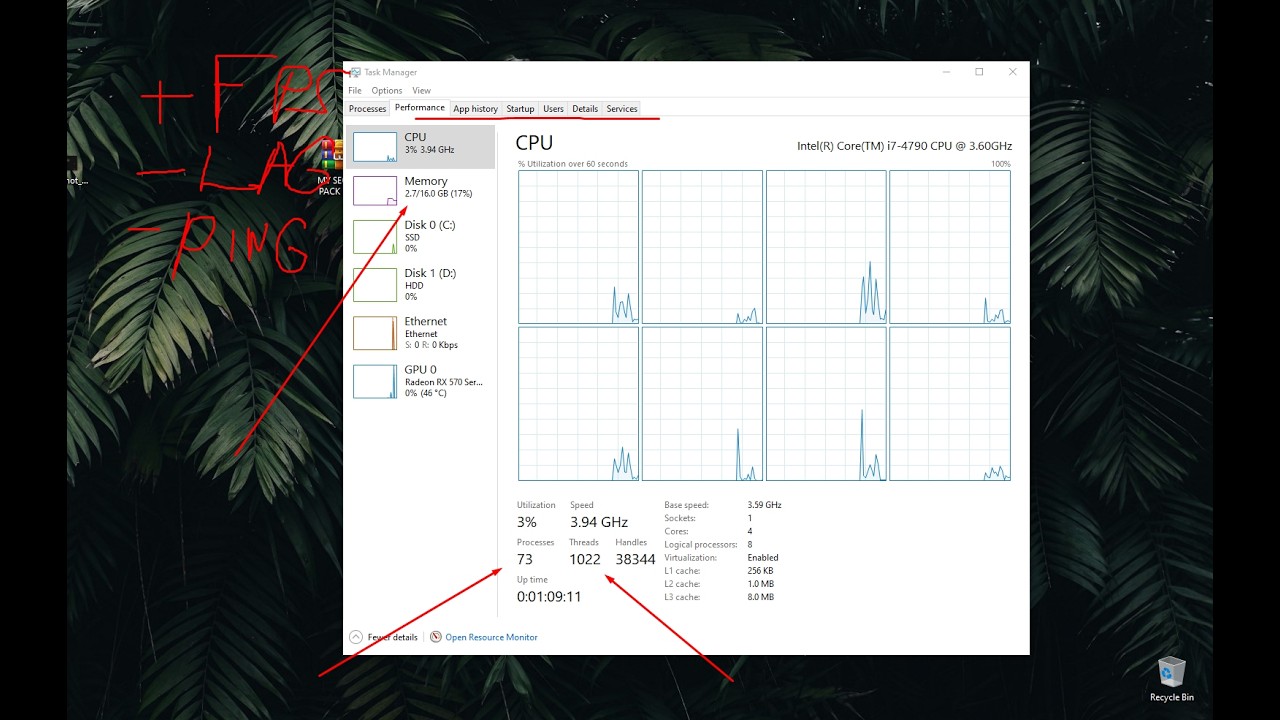Viewport: 1280px width, 720px height.
Task: Open the Resource Monitor icon
Action: pos(436,637)
